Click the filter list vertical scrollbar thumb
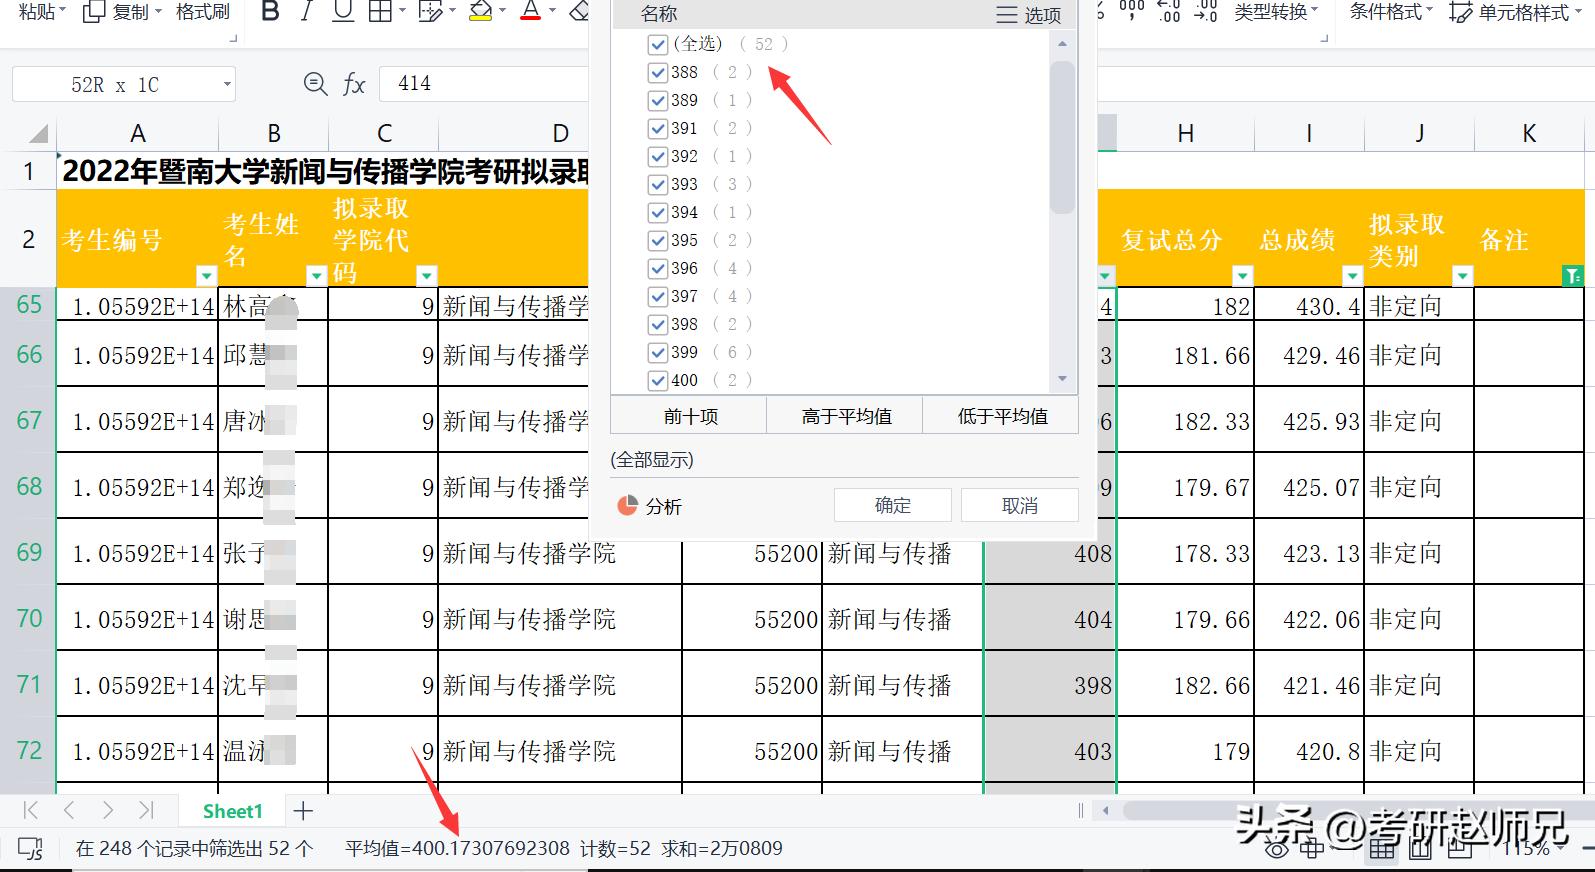This screenshot has height=872, width=1595. tap(1062, 138)
